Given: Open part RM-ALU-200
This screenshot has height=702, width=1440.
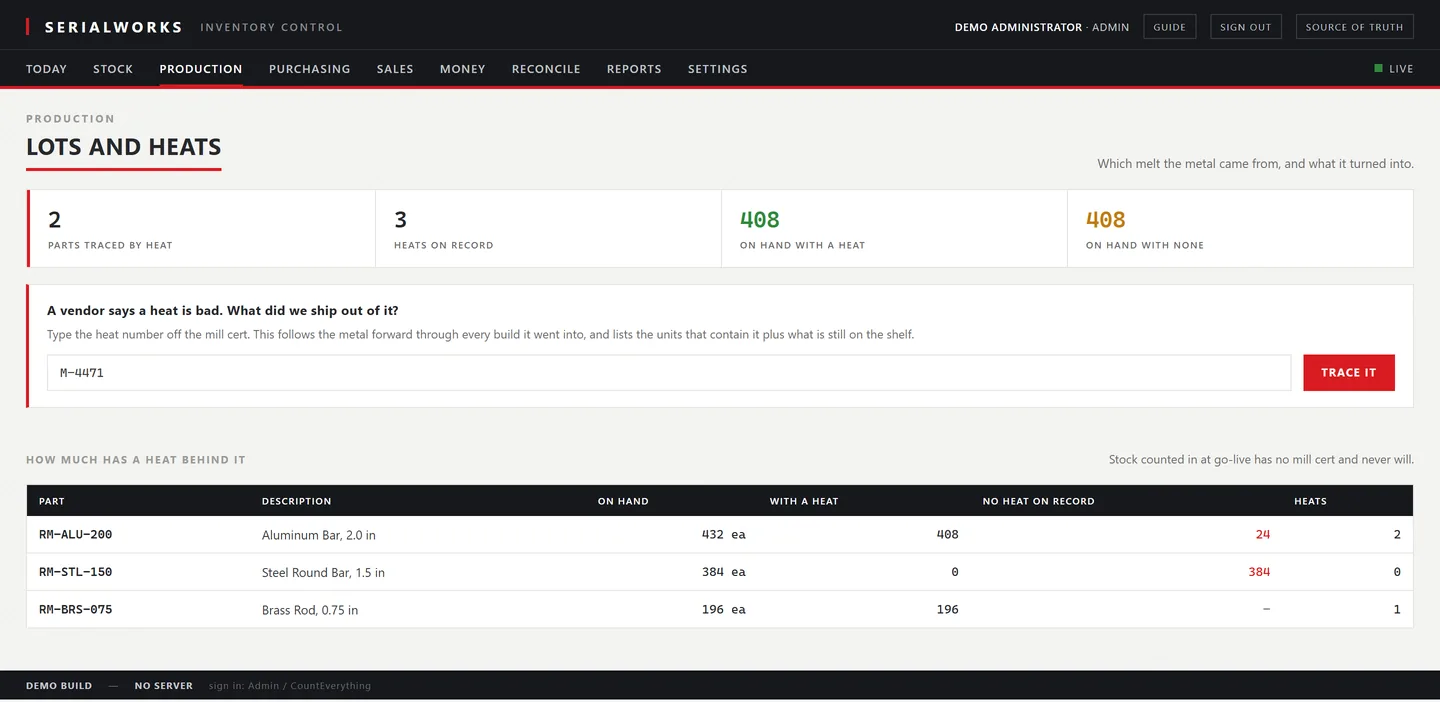Looking at the screenshot, I should click(x=76, y=535).
